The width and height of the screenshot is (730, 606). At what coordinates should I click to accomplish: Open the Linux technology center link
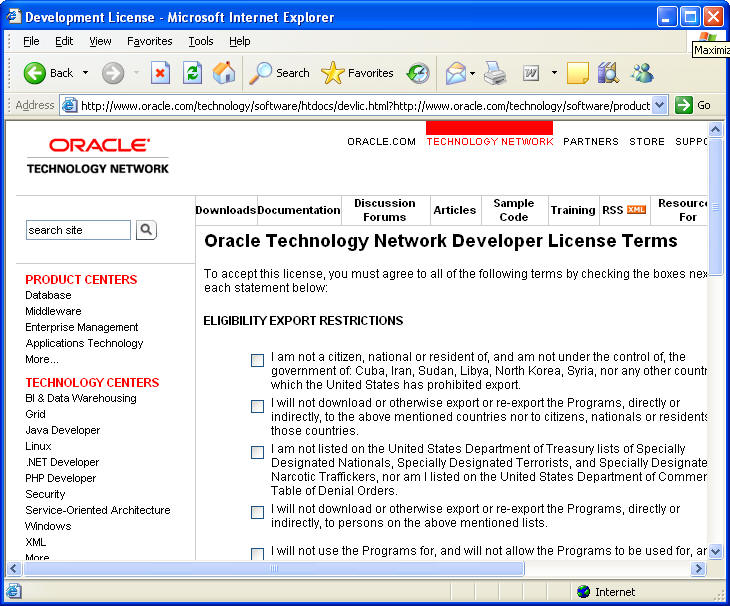pyautogui.click(x=38, y=446)
